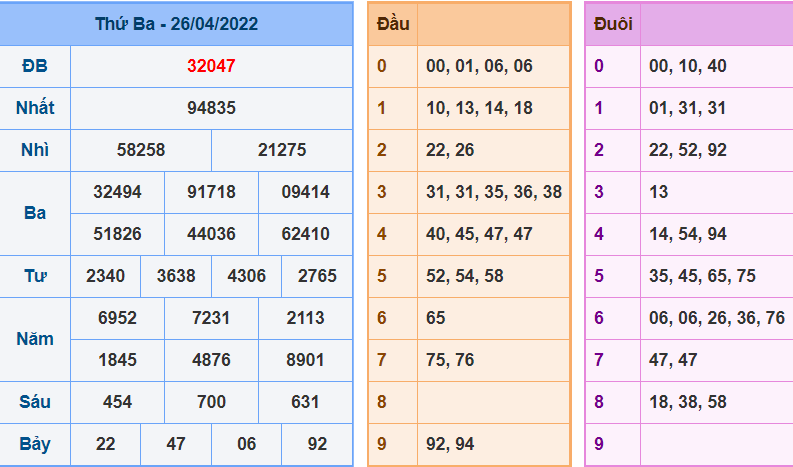Click the Sáu prize number 700

(x=211, y=402)
